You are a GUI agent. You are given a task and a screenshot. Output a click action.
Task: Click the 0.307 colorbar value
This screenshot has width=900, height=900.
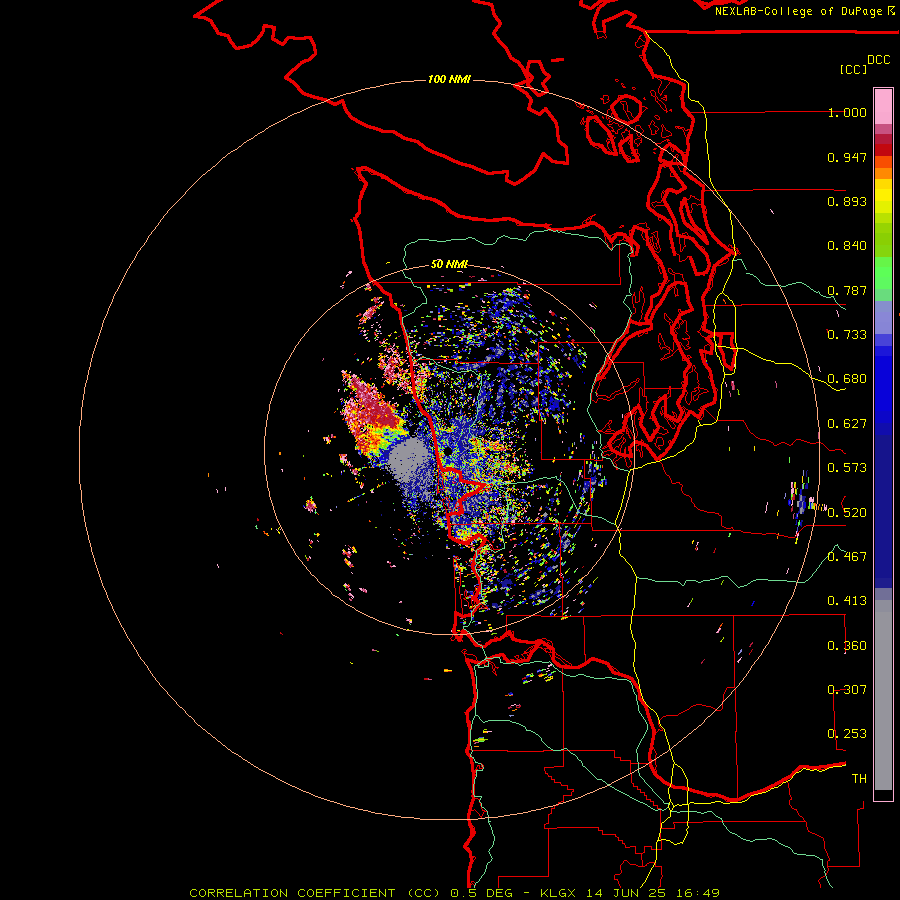(847, 689)
